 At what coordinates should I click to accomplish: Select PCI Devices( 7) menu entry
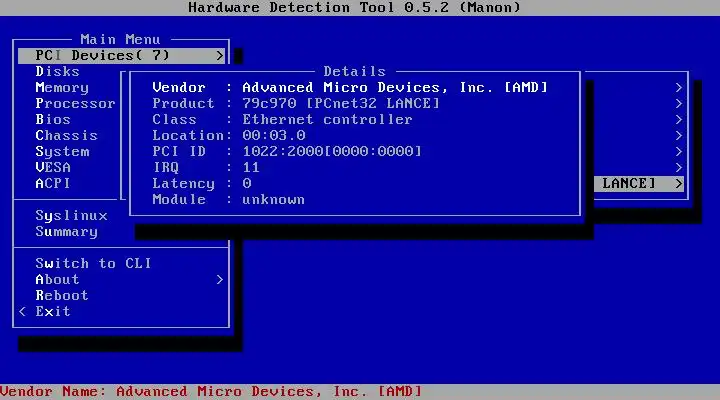coord(121,56)
